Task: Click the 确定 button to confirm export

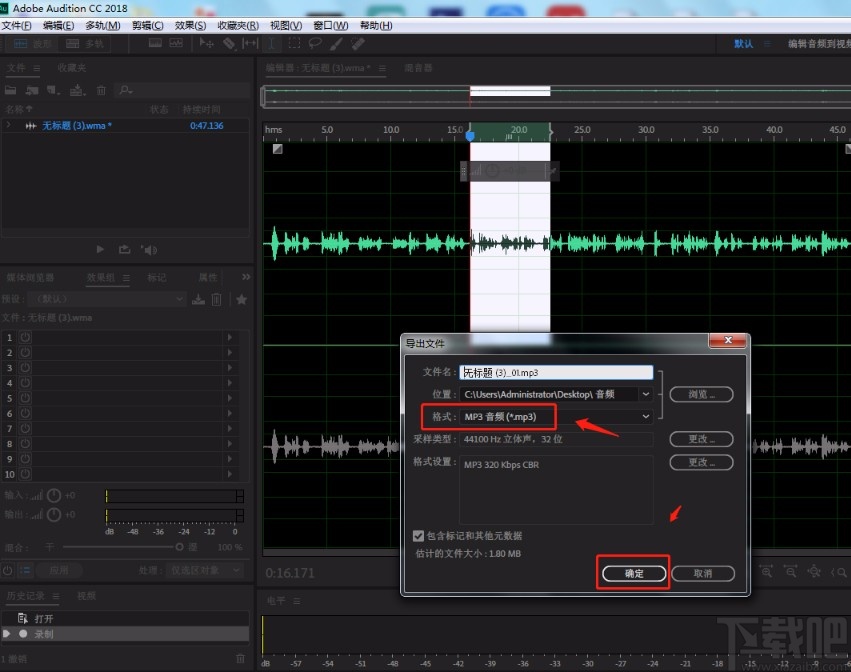Action: click(x=633, y=573)
